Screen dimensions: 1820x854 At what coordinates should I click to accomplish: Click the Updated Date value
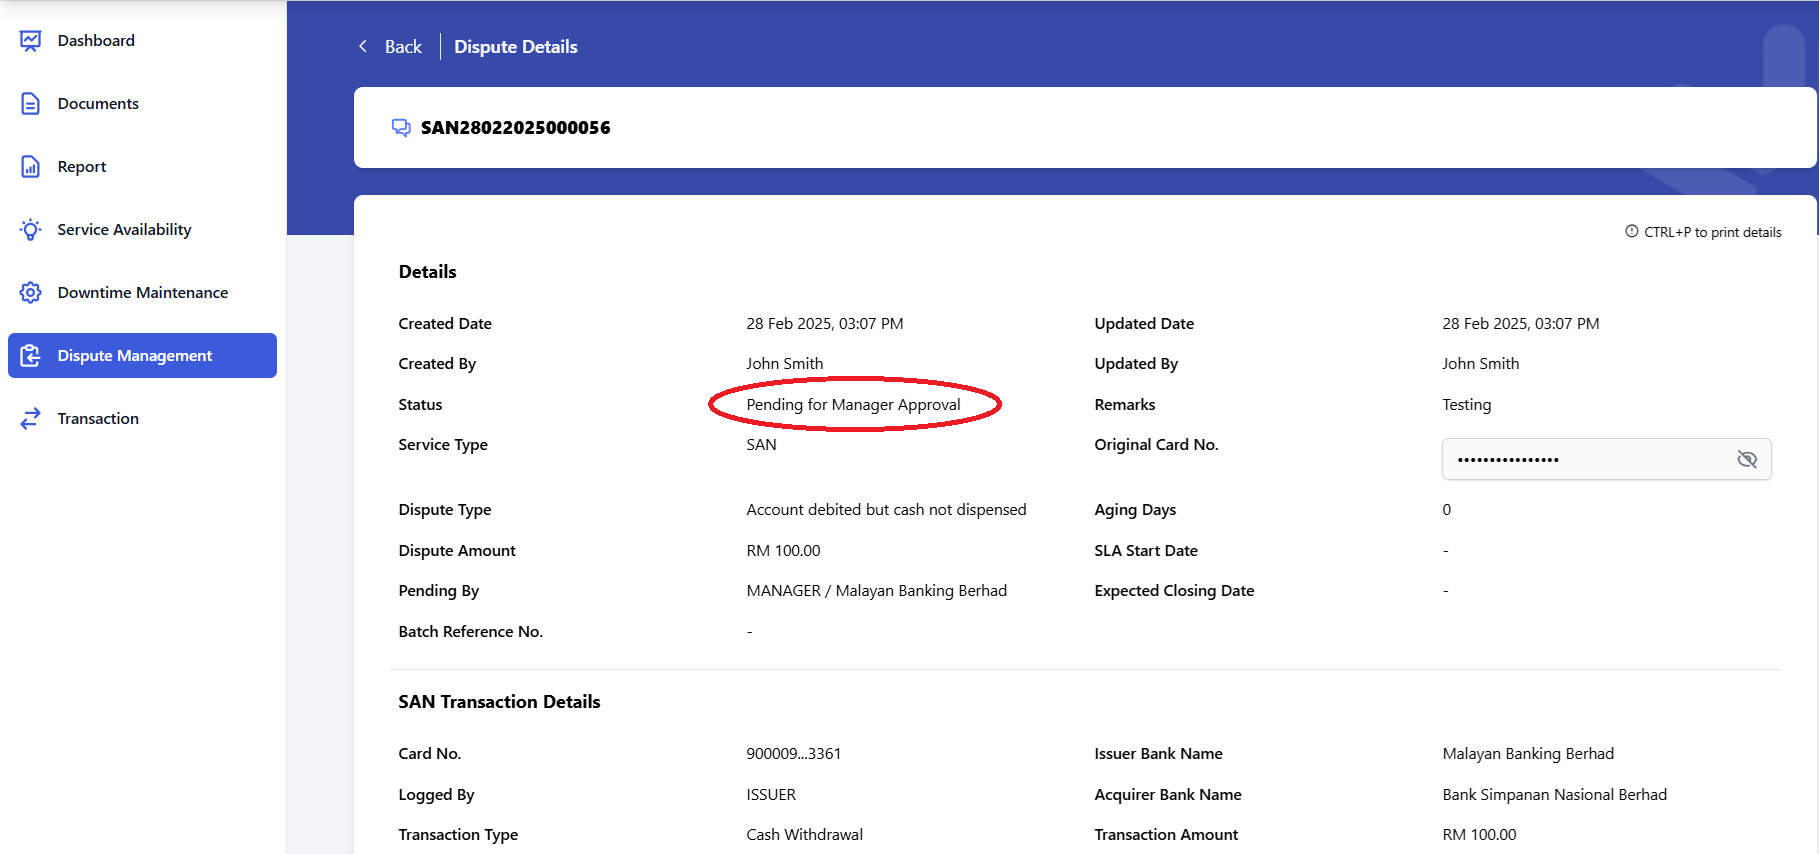(1521, 324)
